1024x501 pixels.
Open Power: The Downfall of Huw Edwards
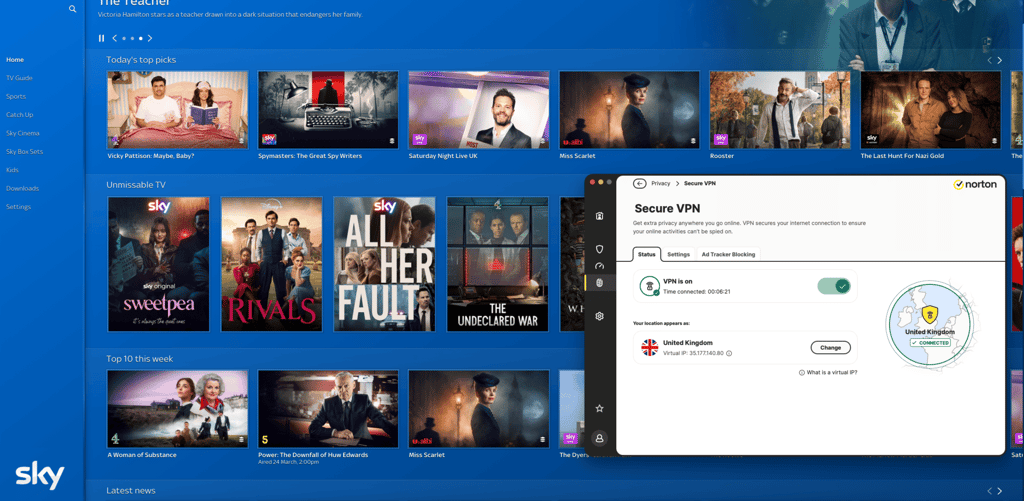point(328,409)
